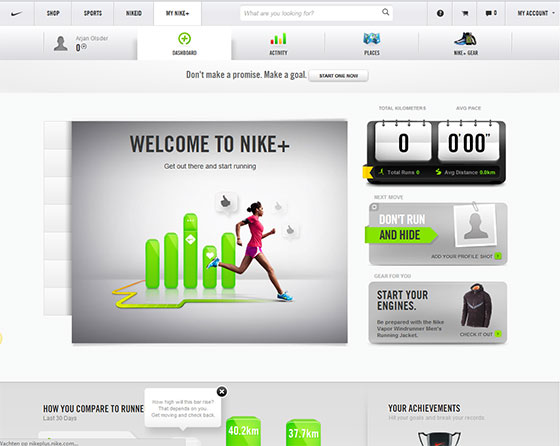
Task: Click the Don't Run and Hide card
Action: click(438, 234)
